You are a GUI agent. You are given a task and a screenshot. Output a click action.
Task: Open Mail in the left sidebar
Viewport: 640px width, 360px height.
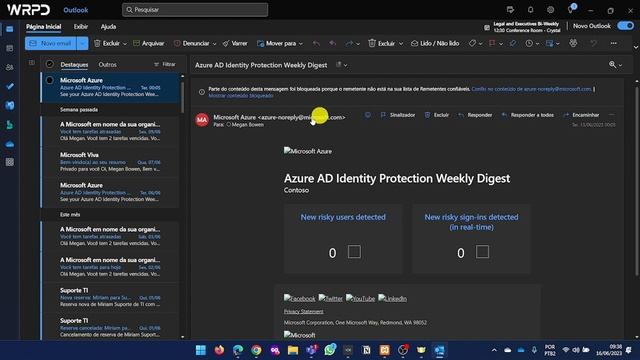[10, 29]
